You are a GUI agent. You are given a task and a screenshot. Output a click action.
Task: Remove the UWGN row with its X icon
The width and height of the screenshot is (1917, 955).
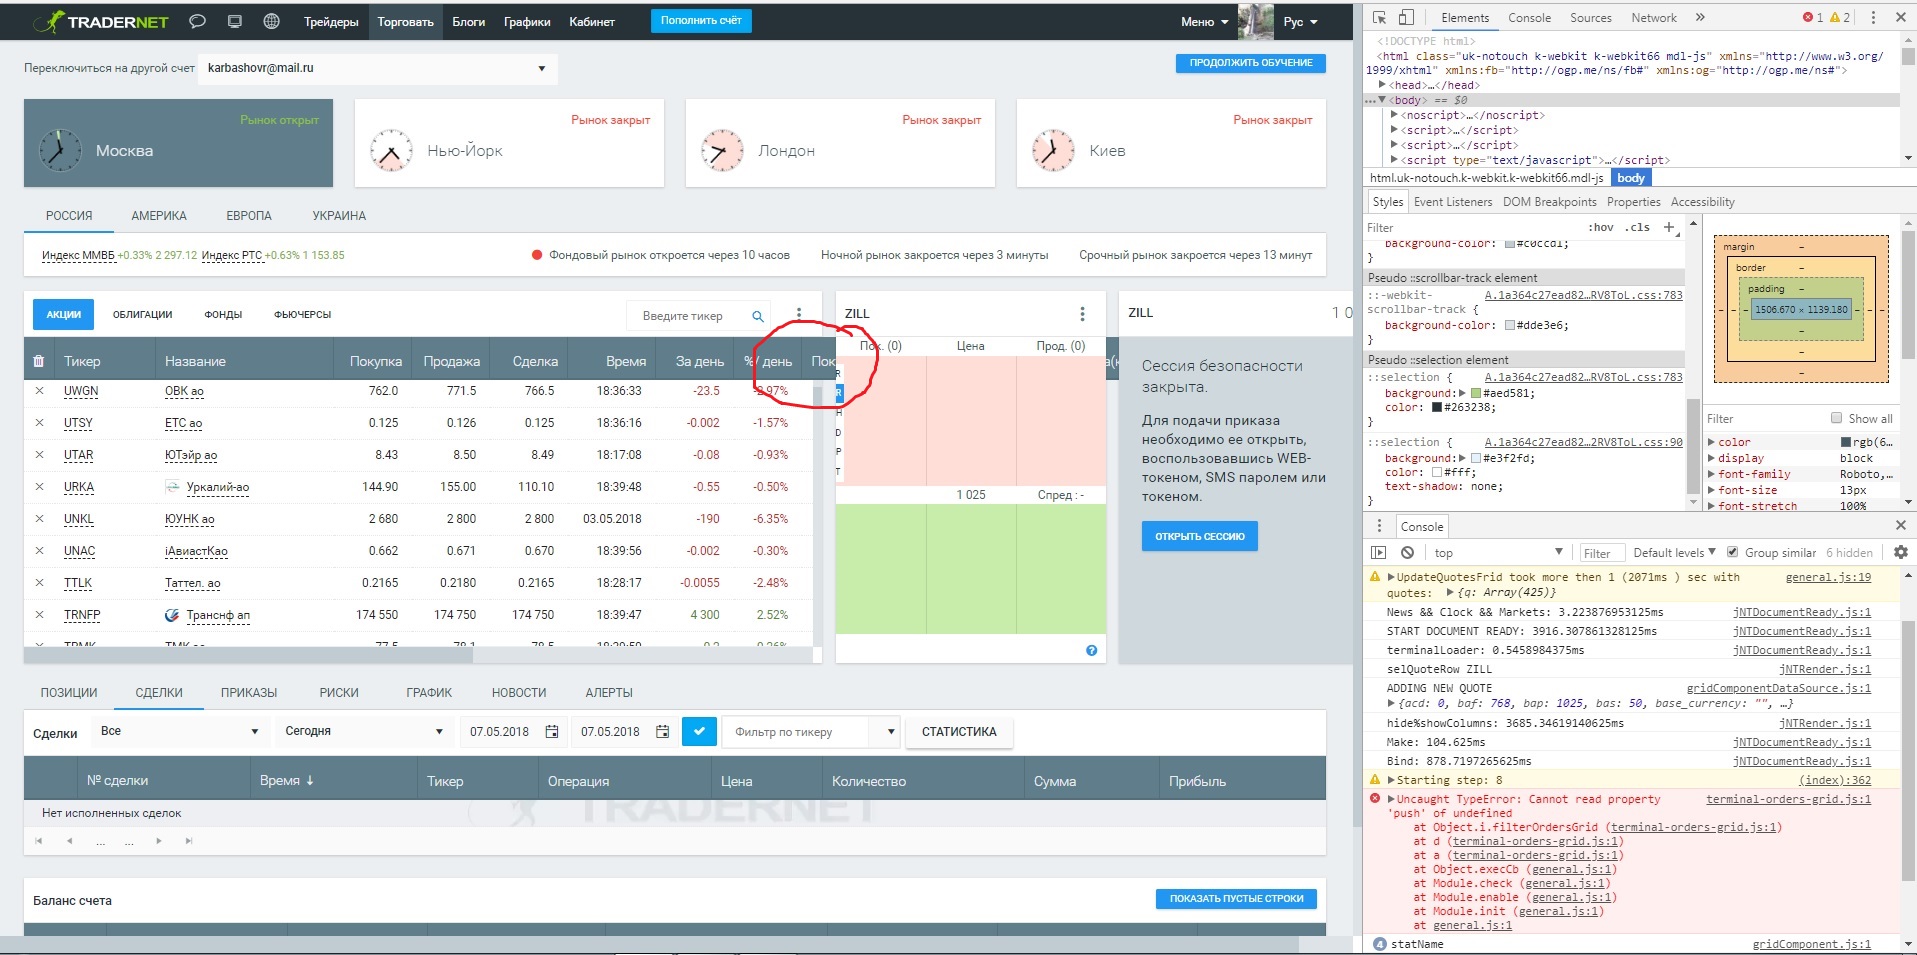(39, 391)
